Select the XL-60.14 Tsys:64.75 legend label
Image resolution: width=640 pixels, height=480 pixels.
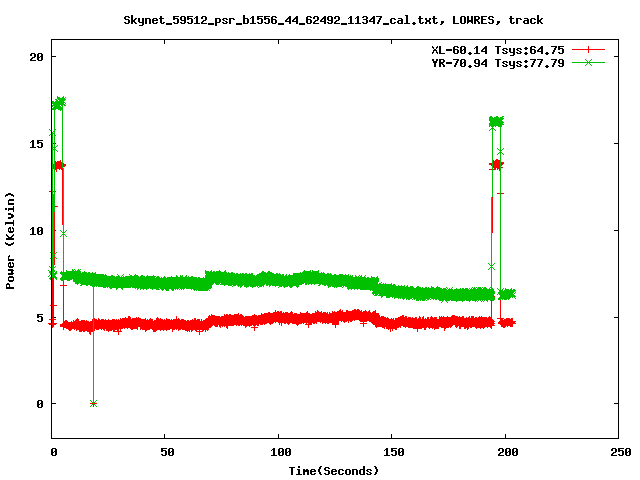point(498,50)
